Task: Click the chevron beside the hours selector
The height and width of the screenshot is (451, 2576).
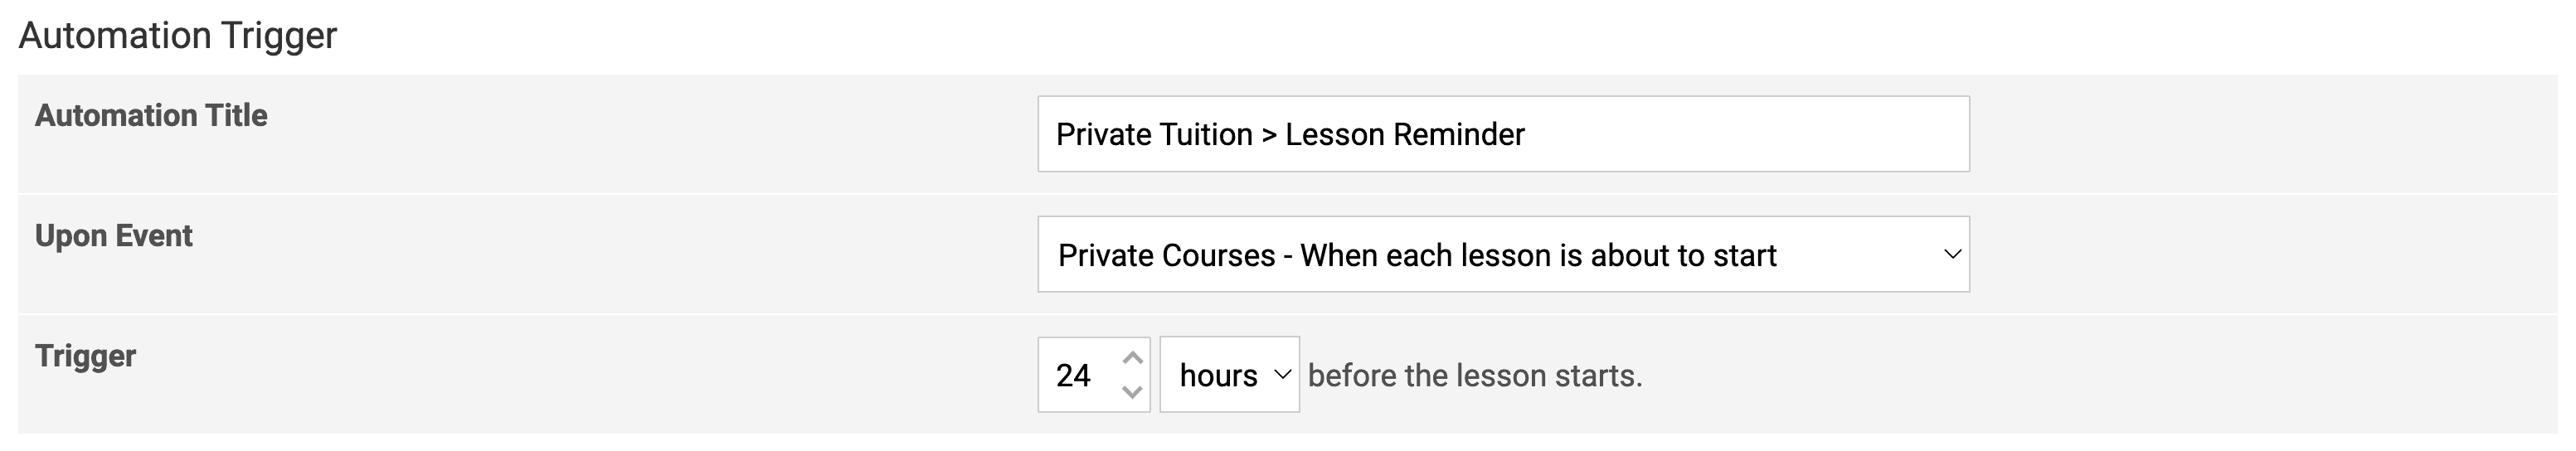Action: click(x=1282, y=375)
